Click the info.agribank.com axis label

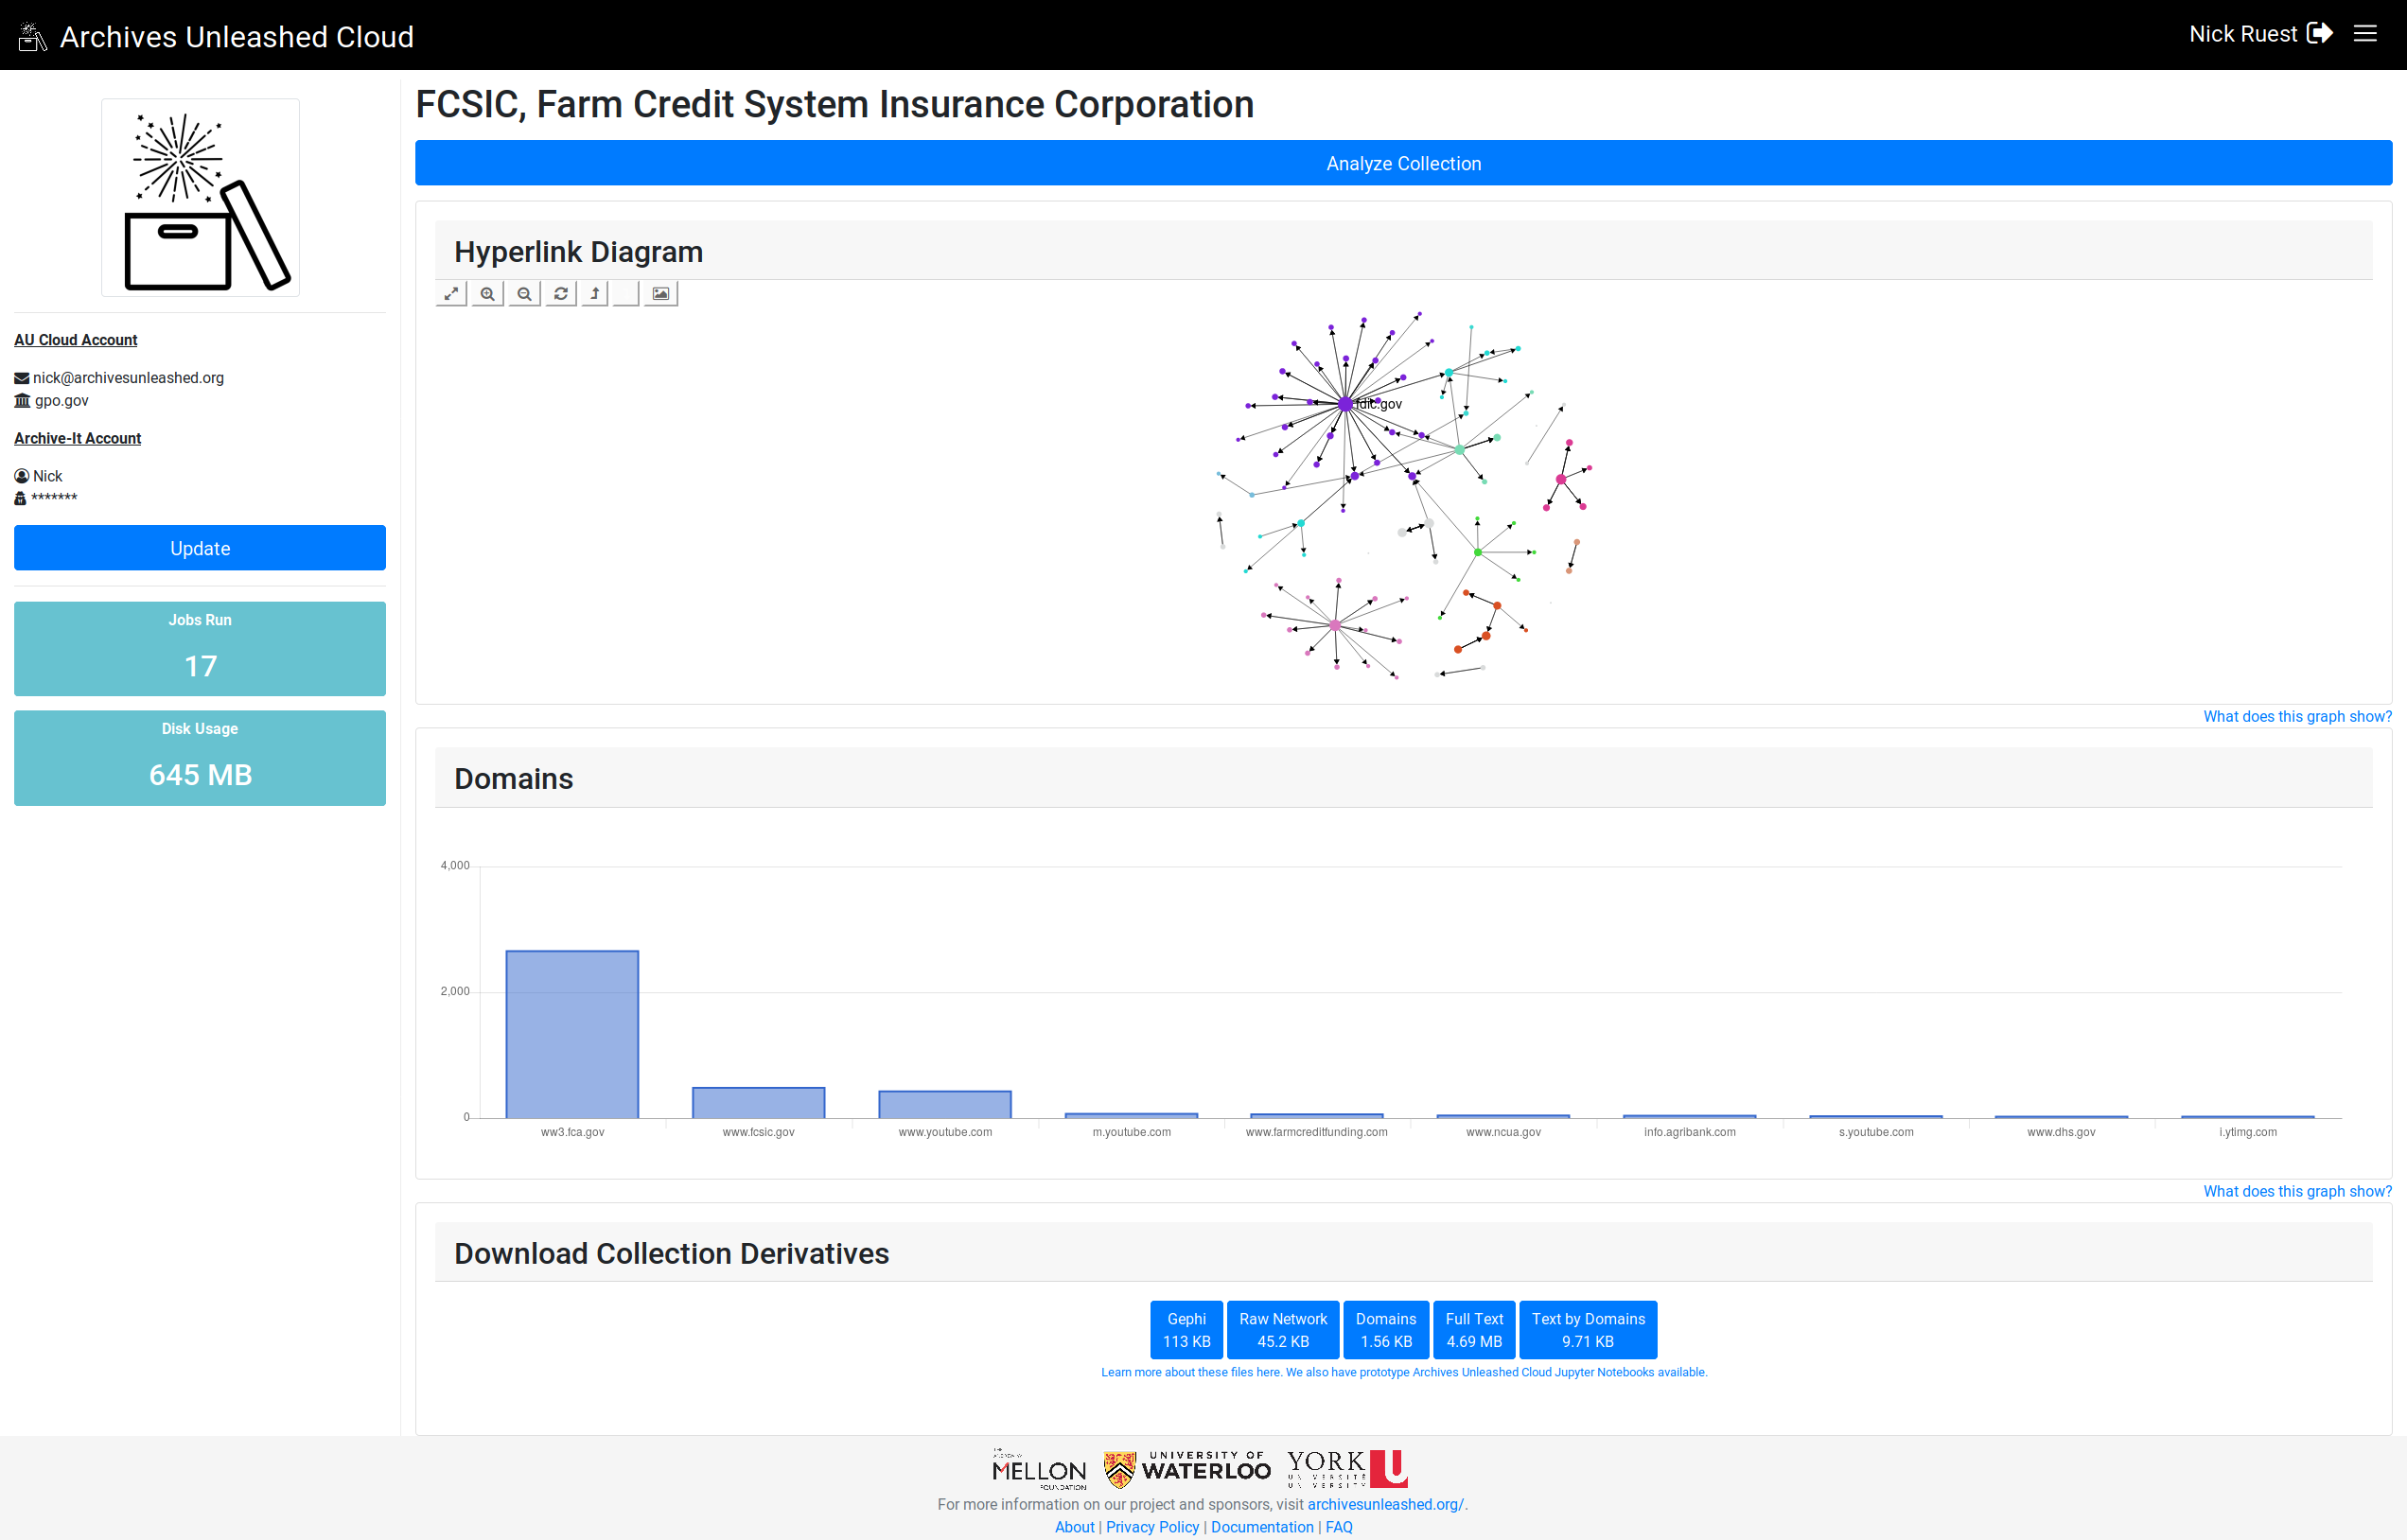(1689, 1132)
